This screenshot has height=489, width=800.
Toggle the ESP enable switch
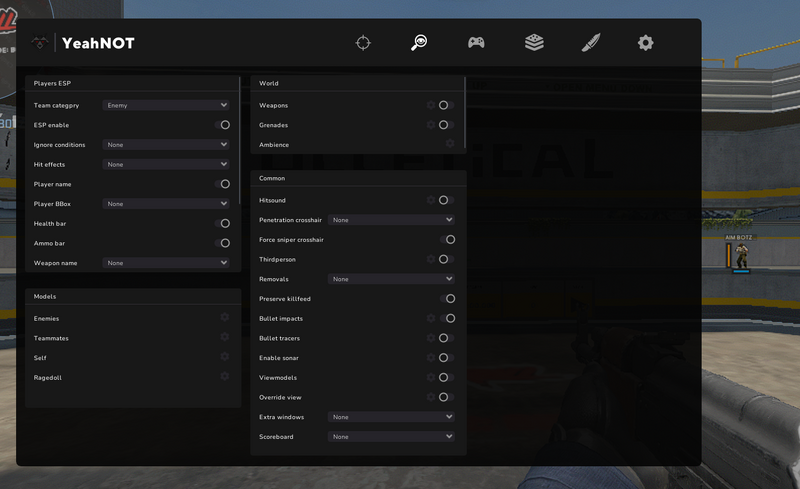coord(222,125)
